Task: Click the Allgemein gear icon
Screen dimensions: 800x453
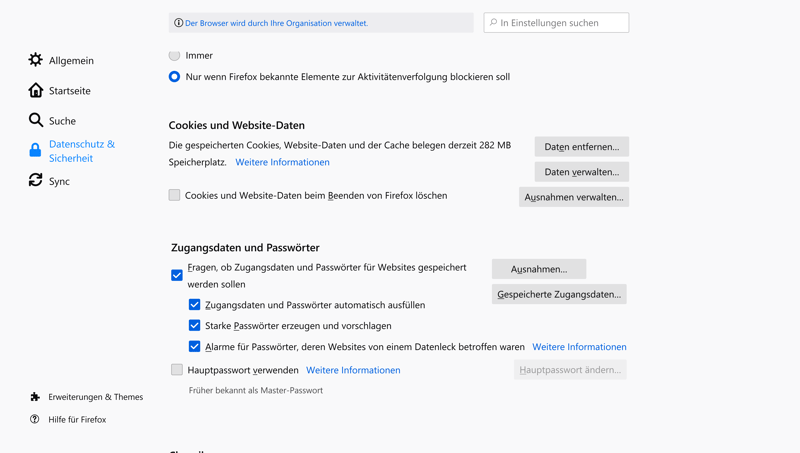Action: pyautogui.click(x=36, y=60)
